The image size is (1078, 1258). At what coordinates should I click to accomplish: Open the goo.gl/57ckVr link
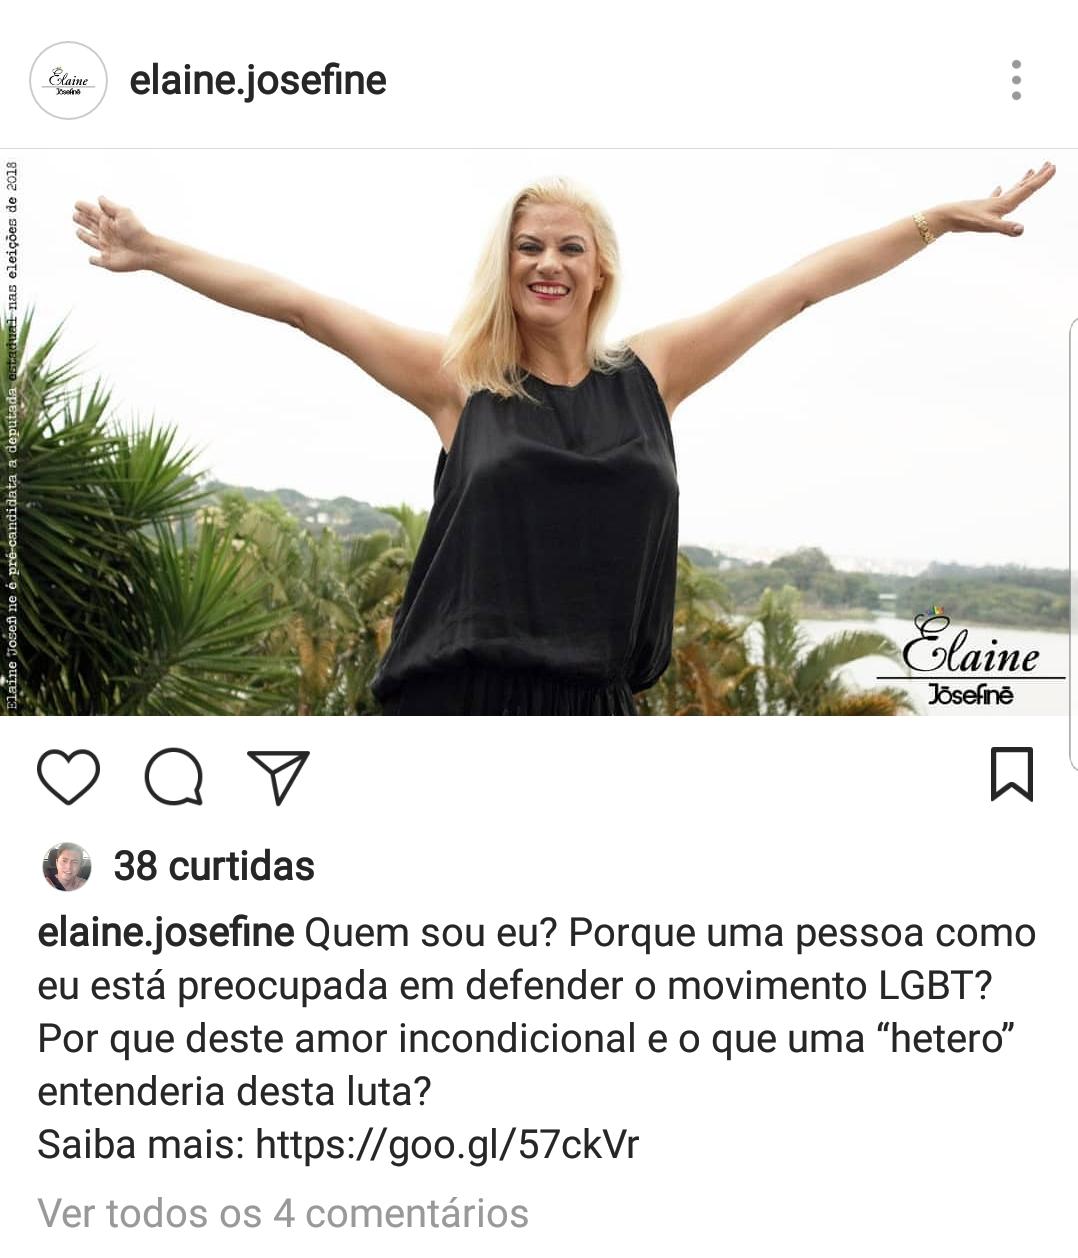coord(447,1144)
